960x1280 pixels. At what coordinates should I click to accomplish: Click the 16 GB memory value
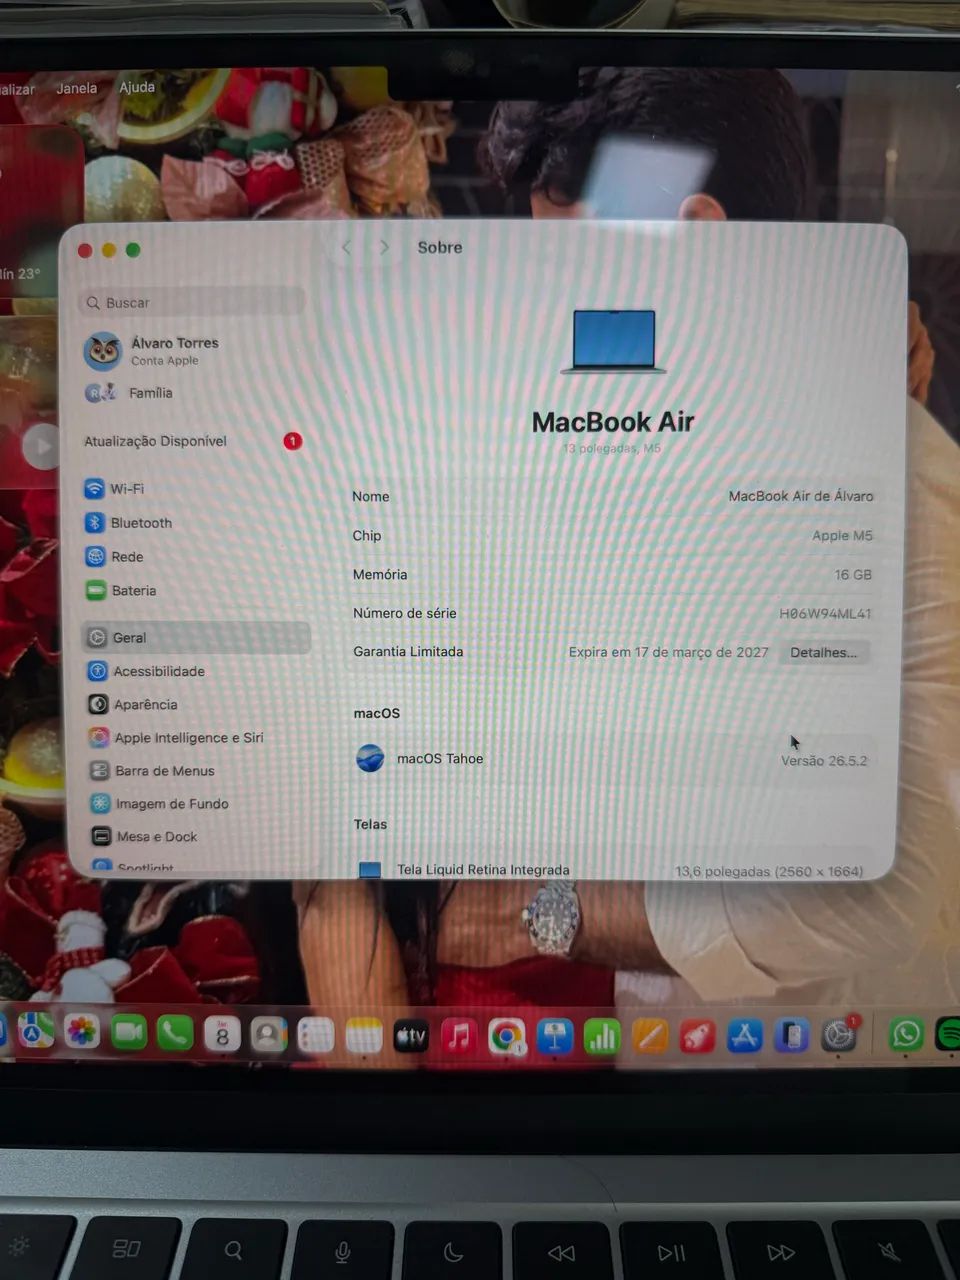click(853, 575)
